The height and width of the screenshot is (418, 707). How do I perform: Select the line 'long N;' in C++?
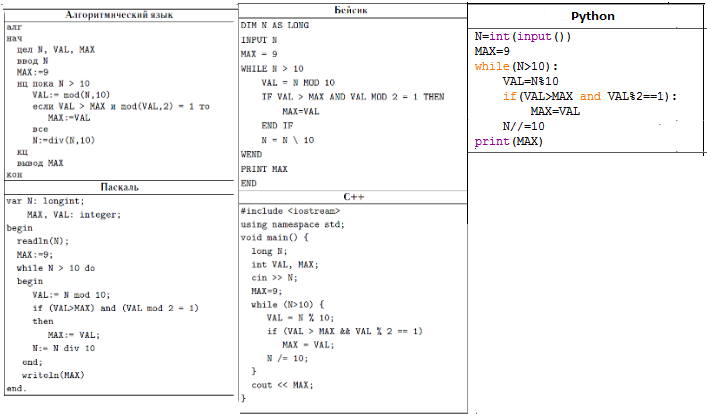pyautogui.click(x=269, y=251)
